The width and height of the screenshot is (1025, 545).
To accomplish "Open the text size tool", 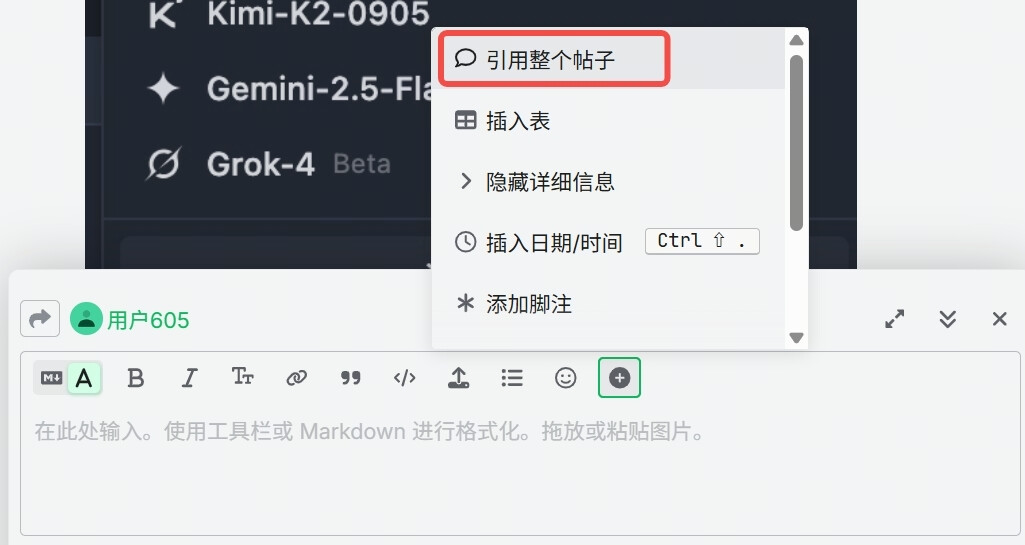I will click(x=243, y=377).
